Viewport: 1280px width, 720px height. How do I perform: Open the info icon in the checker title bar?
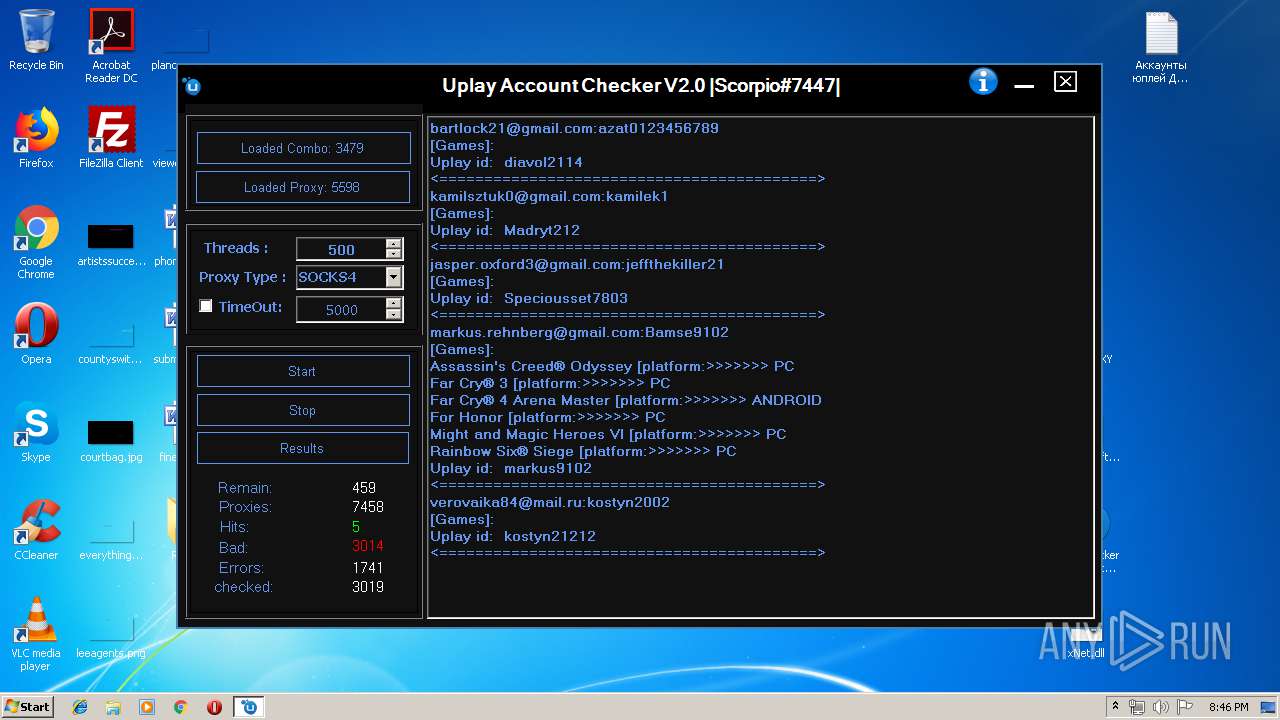click(x=983, y=82)
